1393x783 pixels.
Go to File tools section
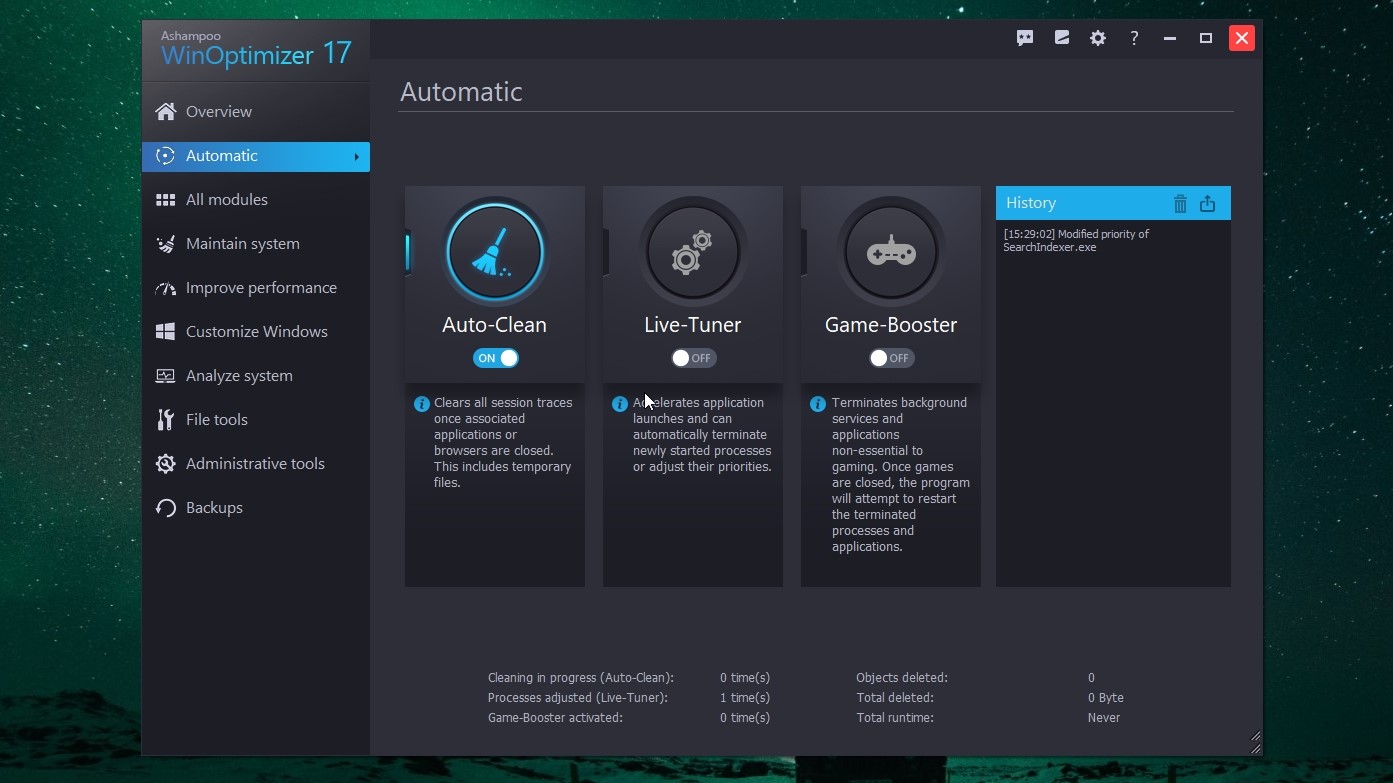[256, 420]
